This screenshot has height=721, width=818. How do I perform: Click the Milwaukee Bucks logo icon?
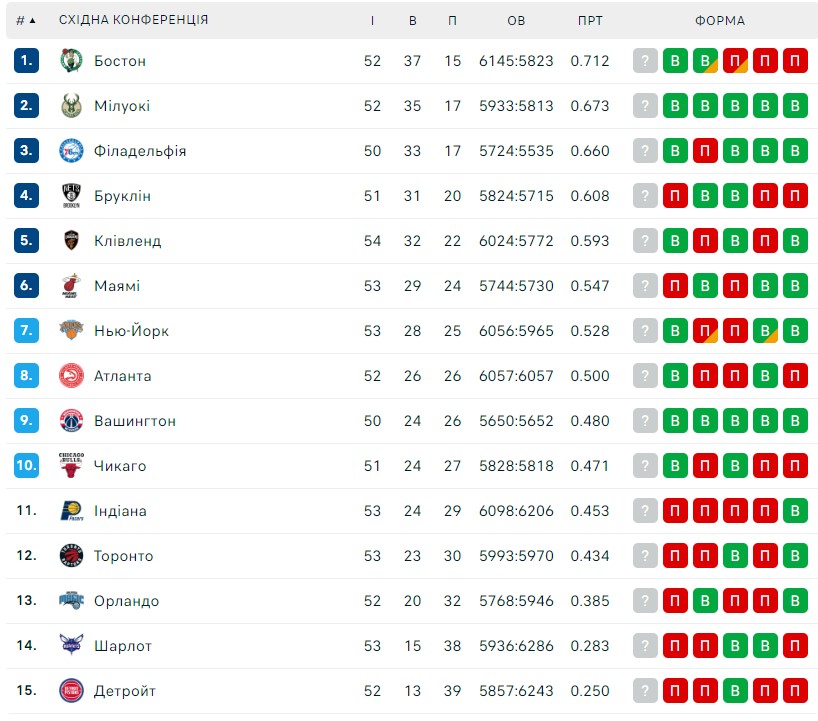tap(71, 105)
